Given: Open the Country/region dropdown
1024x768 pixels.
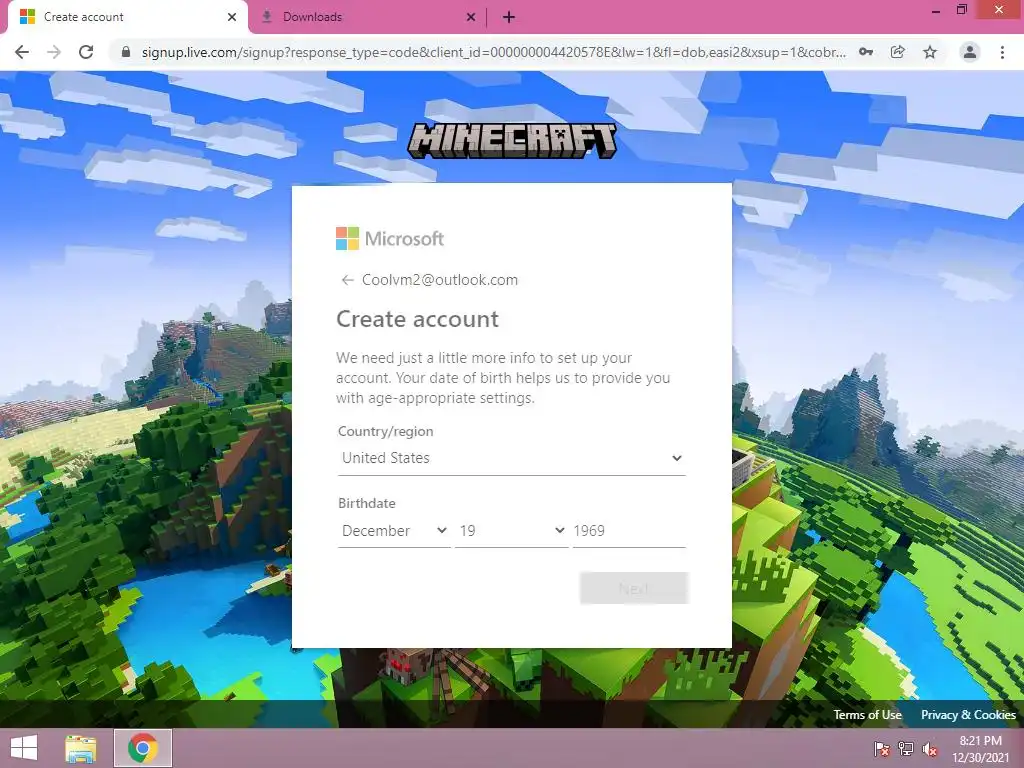Looking at the screenshot, I should [511, 458].
